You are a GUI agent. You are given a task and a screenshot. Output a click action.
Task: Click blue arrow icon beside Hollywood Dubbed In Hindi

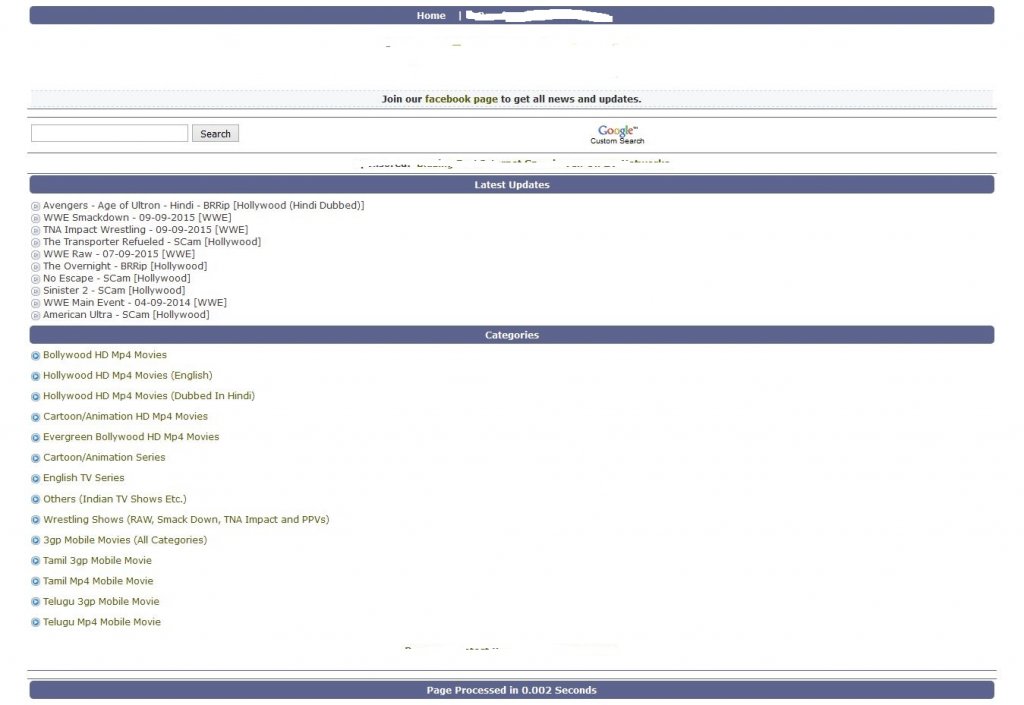35,396
